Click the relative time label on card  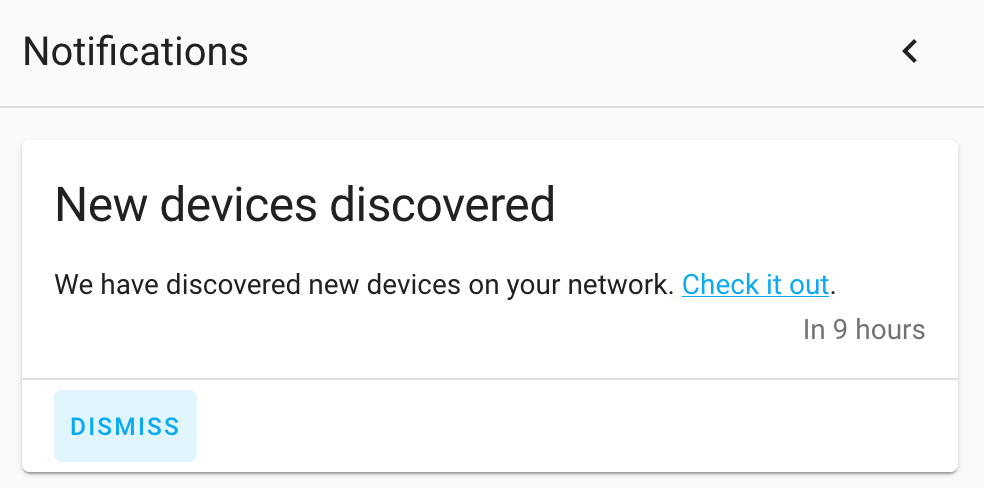coord(864,330)
